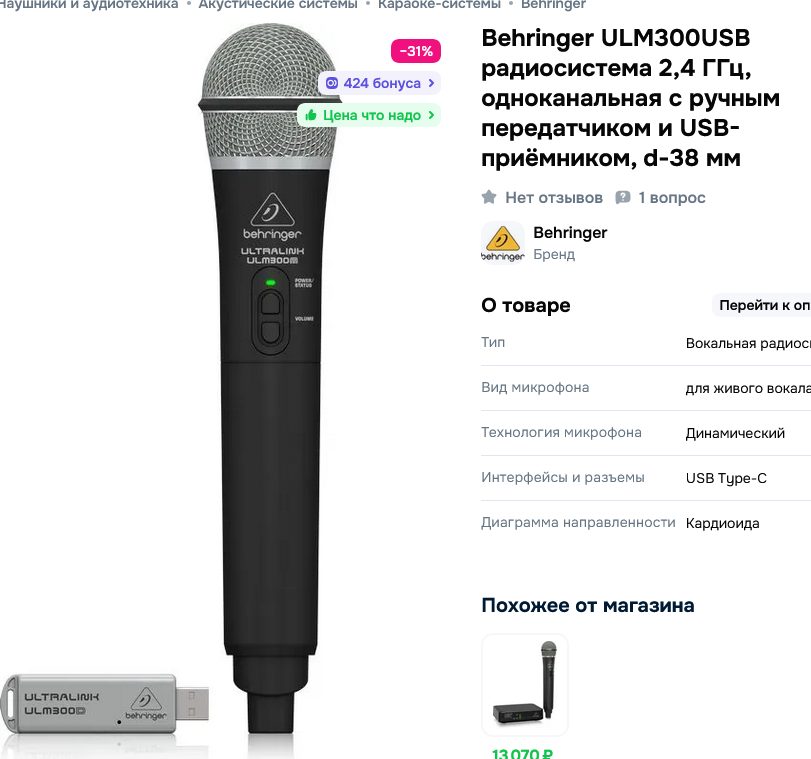Click the 13 070 ₽ price
The image size is (811, 759).
pyautogui.click(x=522, y=753)
